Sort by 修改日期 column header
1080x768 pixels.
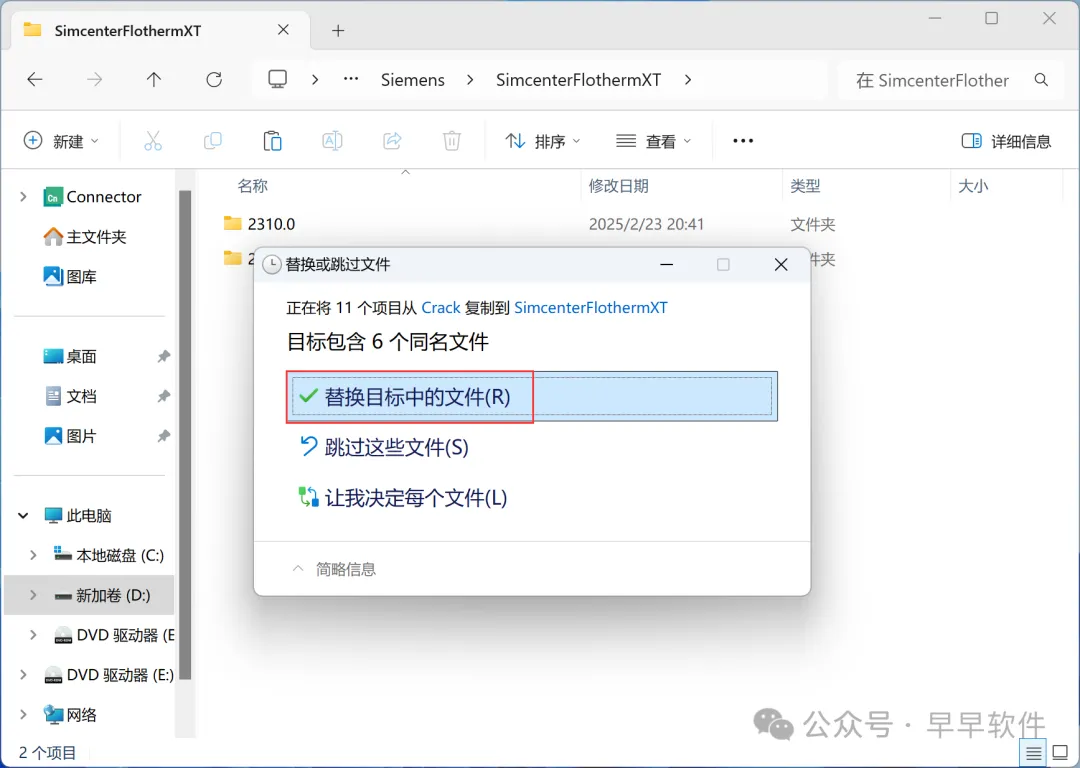619,186
